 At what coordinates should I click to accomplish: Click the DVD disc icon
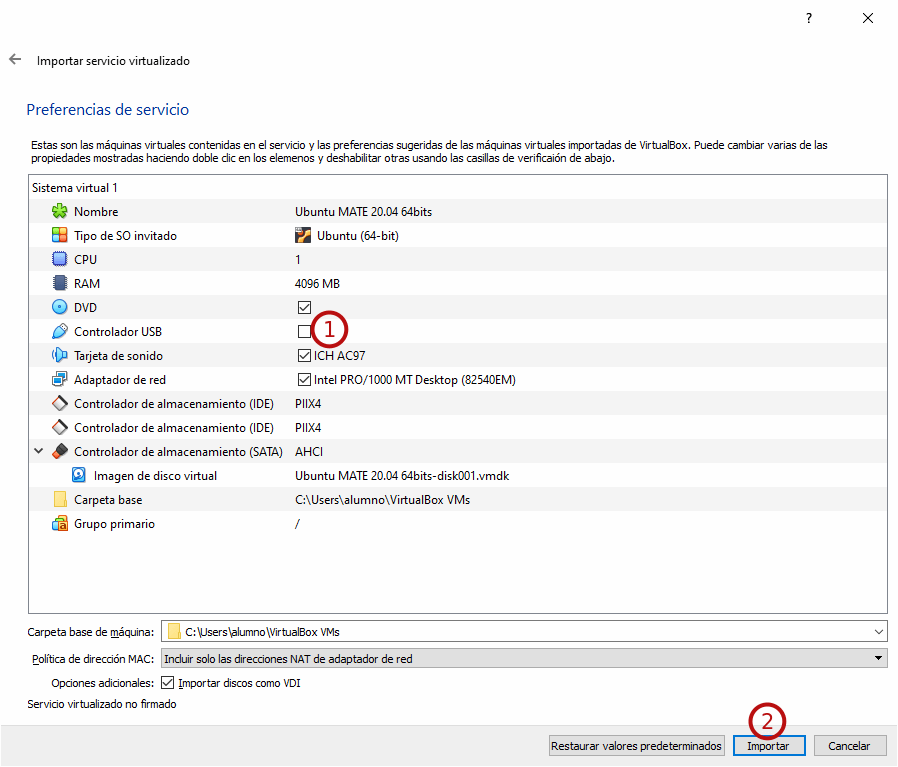click(x=60, y=308)
